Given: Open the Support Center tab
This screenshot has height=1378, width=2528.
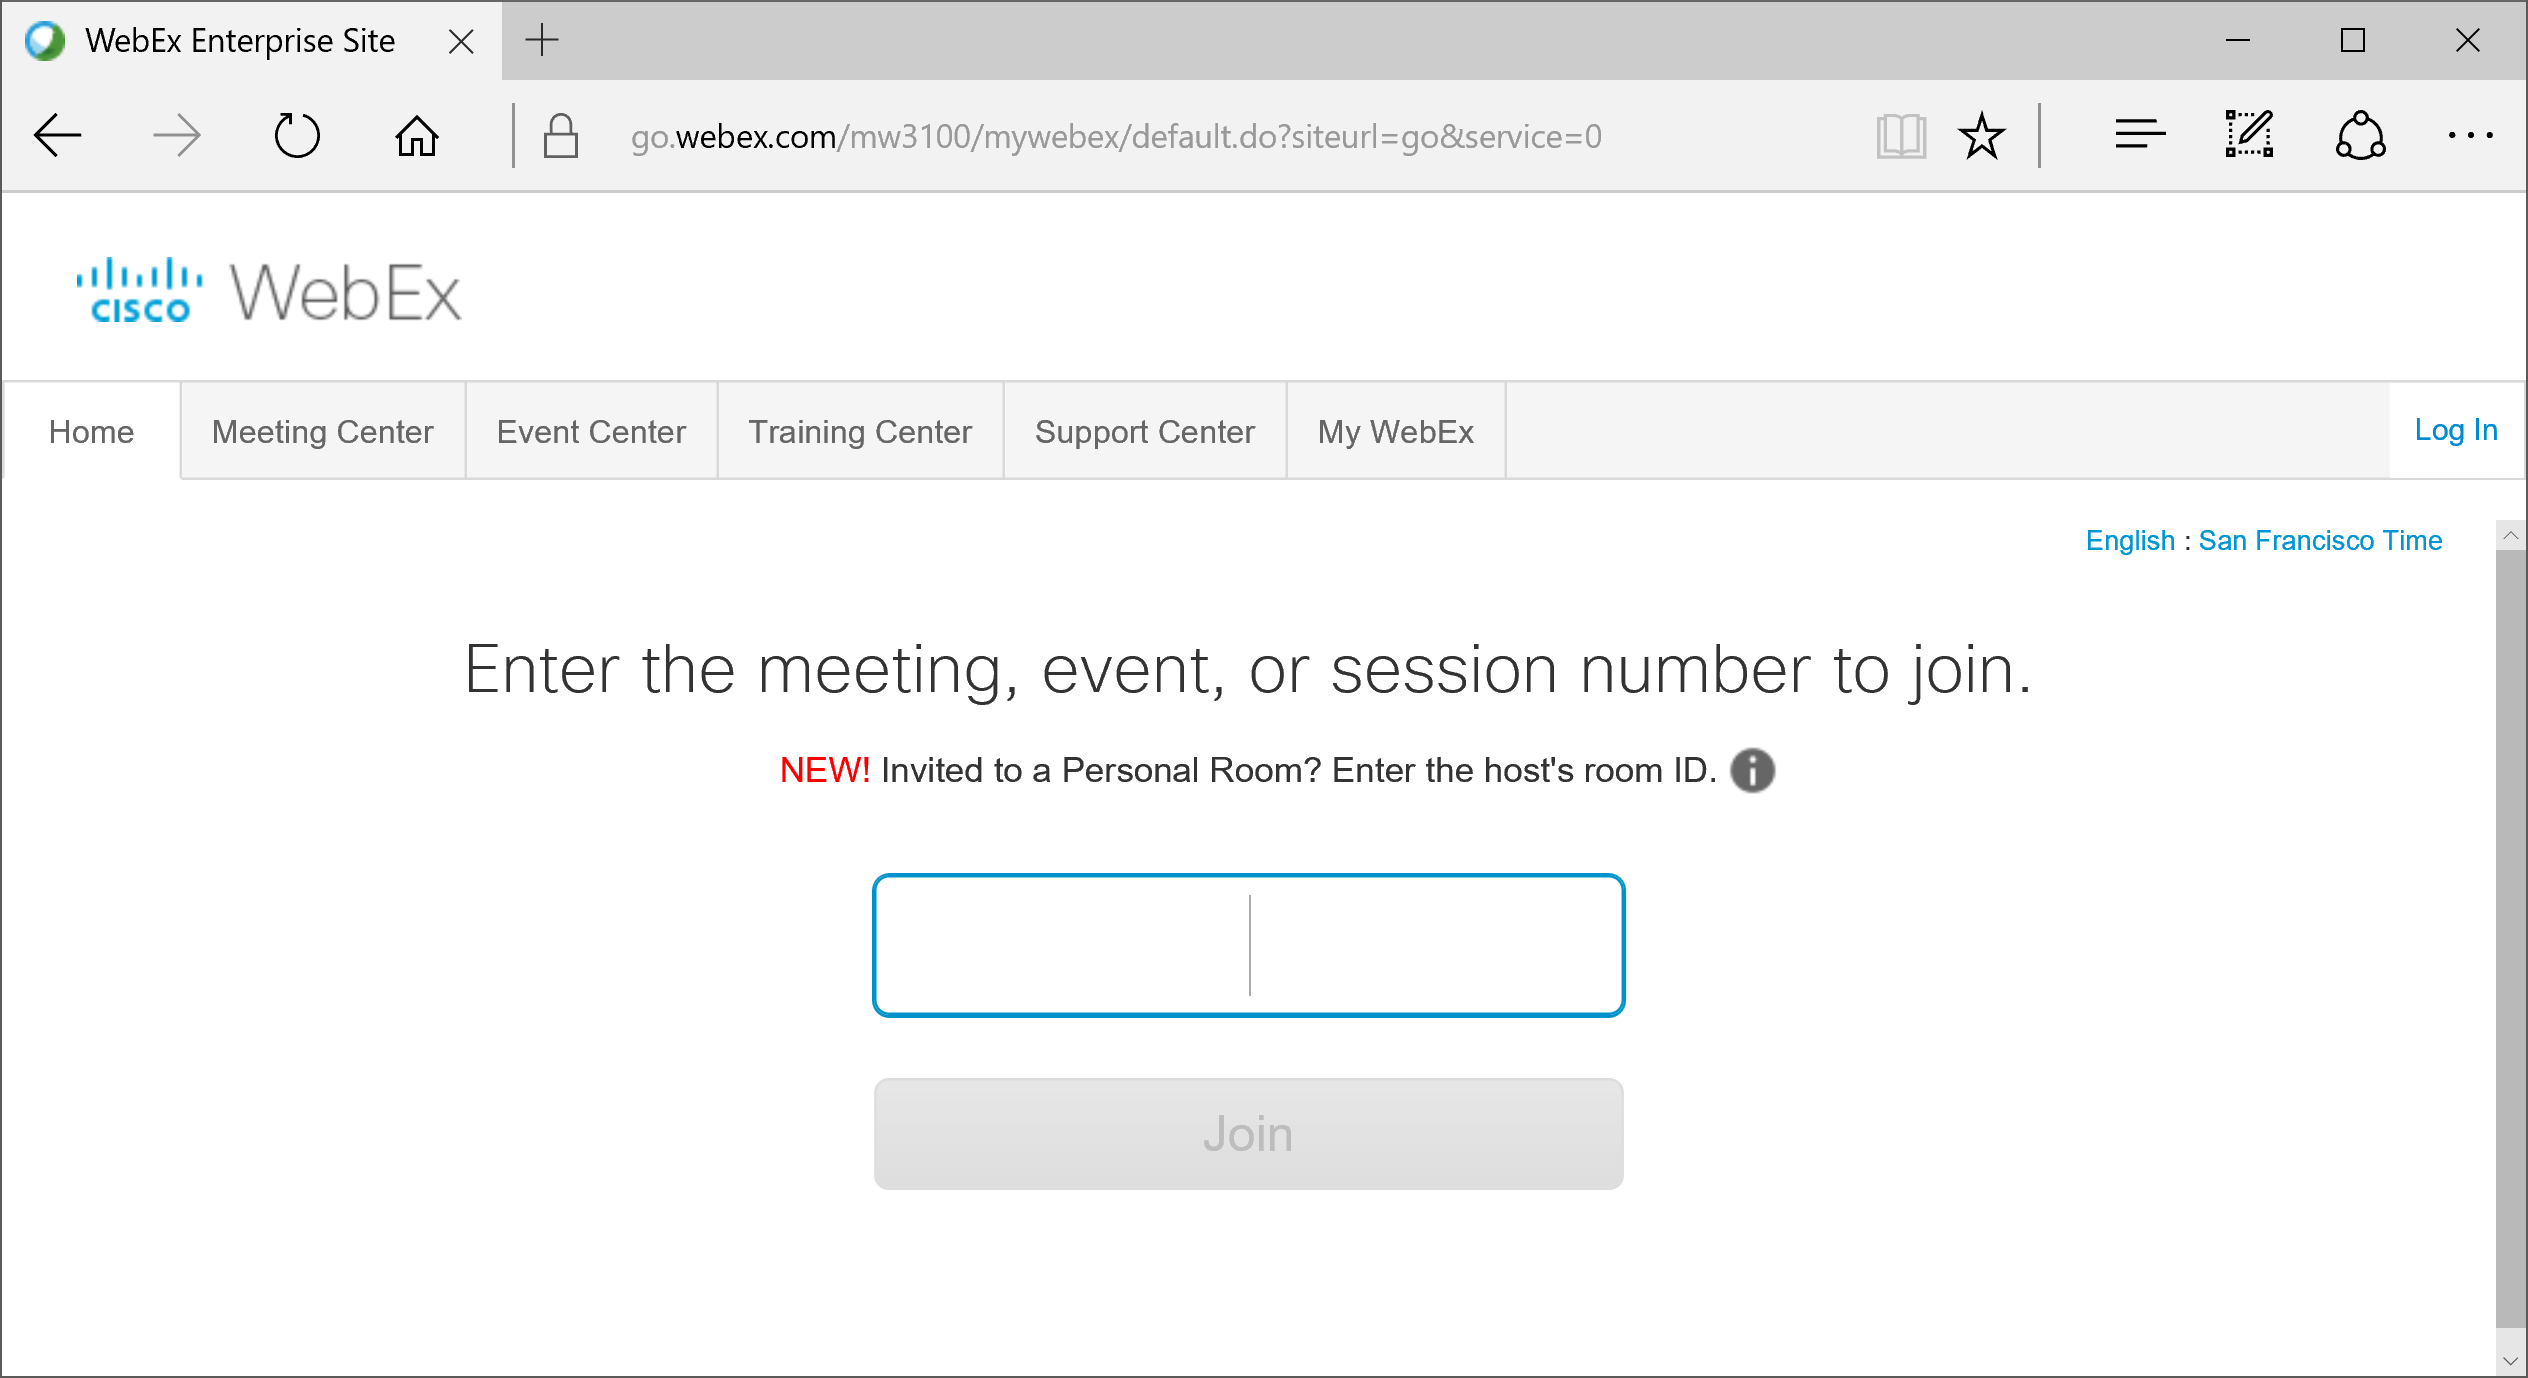Looking at the screenshot, I should click(1144, 432).
